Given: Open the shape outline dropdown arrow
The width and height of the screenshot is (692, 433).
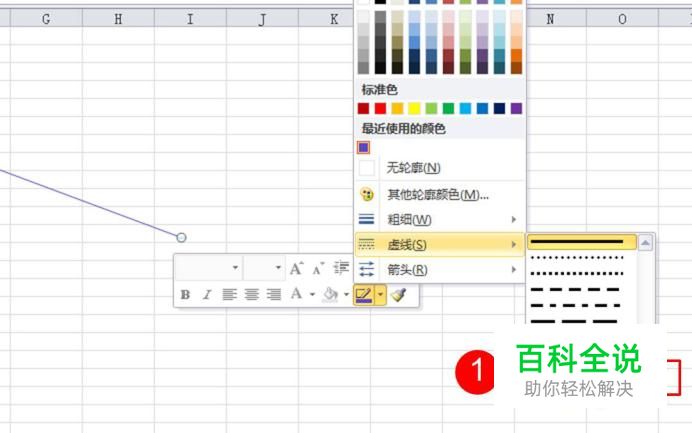Looking at the screenshot, I should [380, 295].
